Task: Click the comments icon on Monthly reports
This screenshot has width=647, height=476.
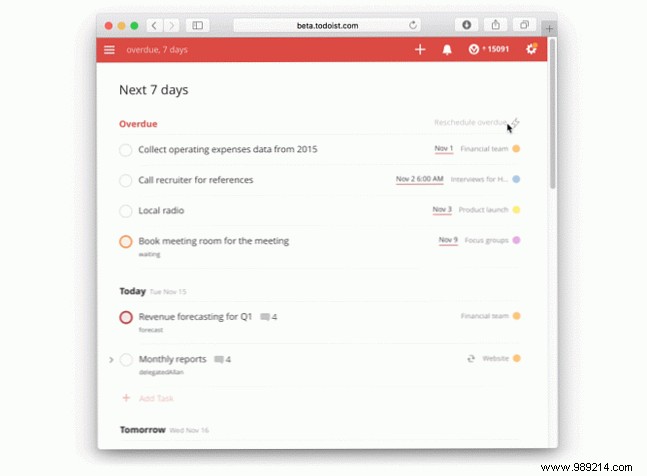Action: click(219, 359)
